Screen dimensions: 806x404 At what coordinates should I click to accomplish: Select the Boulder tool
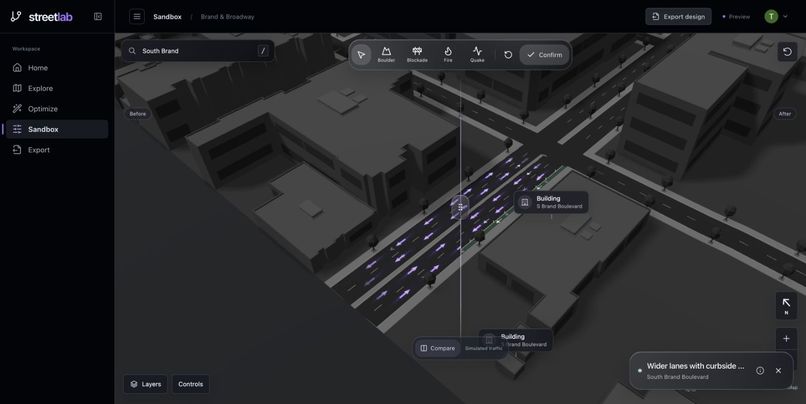point(386,54)
